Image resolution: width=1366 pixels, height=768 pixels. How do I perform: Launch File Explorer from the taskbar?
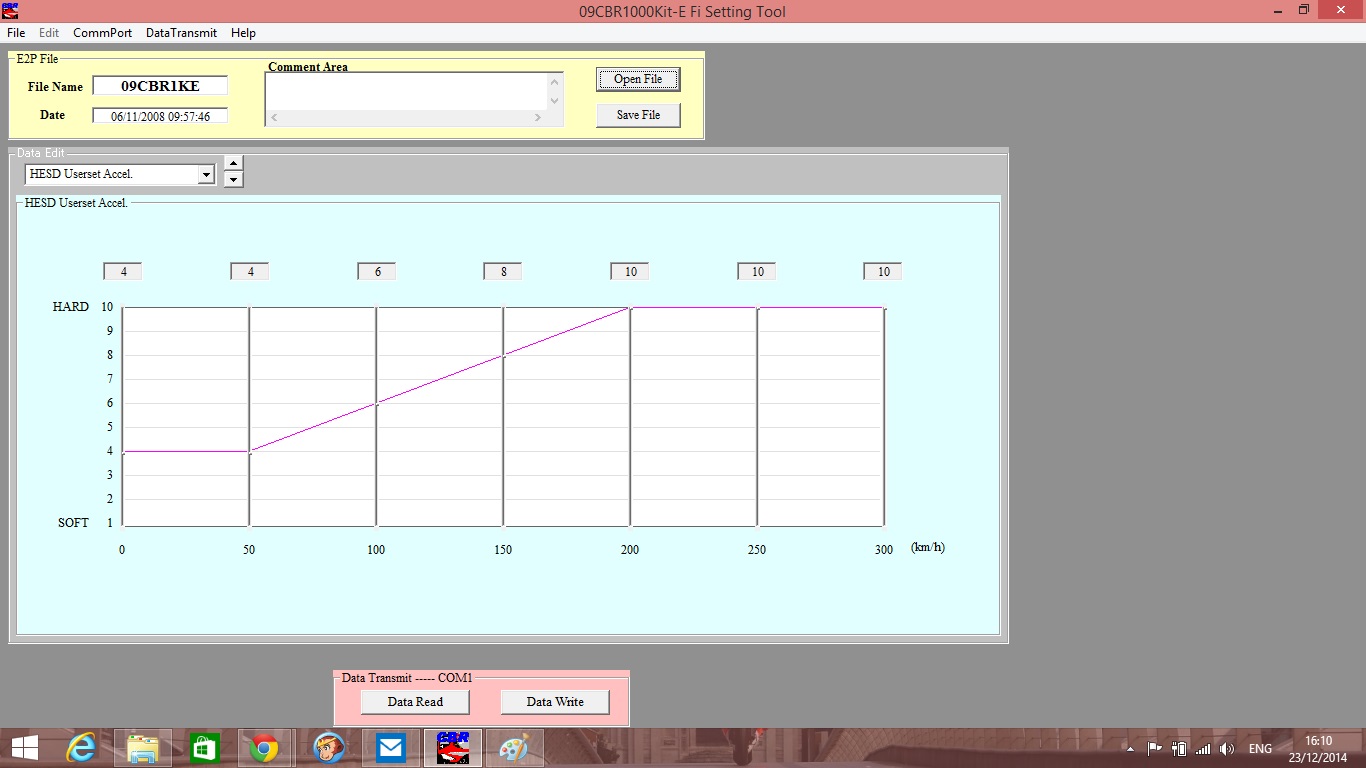click(x=143, y=748)
